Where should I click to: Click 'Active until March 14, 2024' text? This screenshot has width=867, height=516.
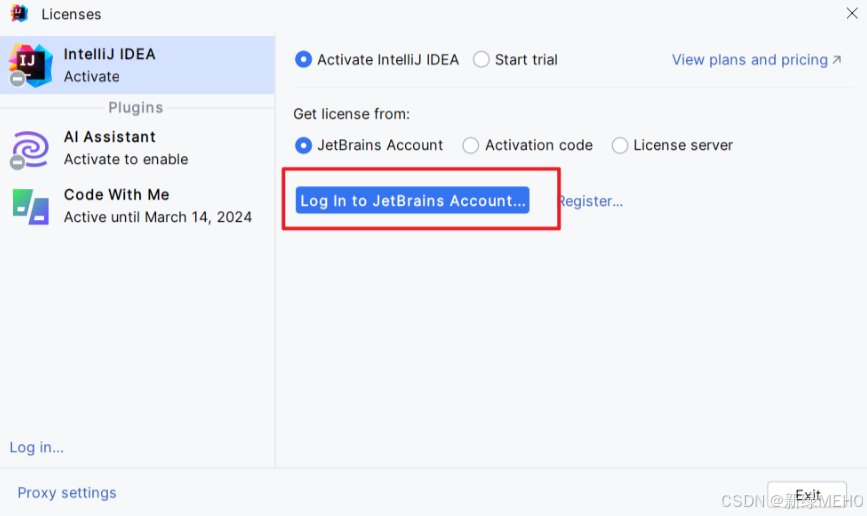coord(158,217)
